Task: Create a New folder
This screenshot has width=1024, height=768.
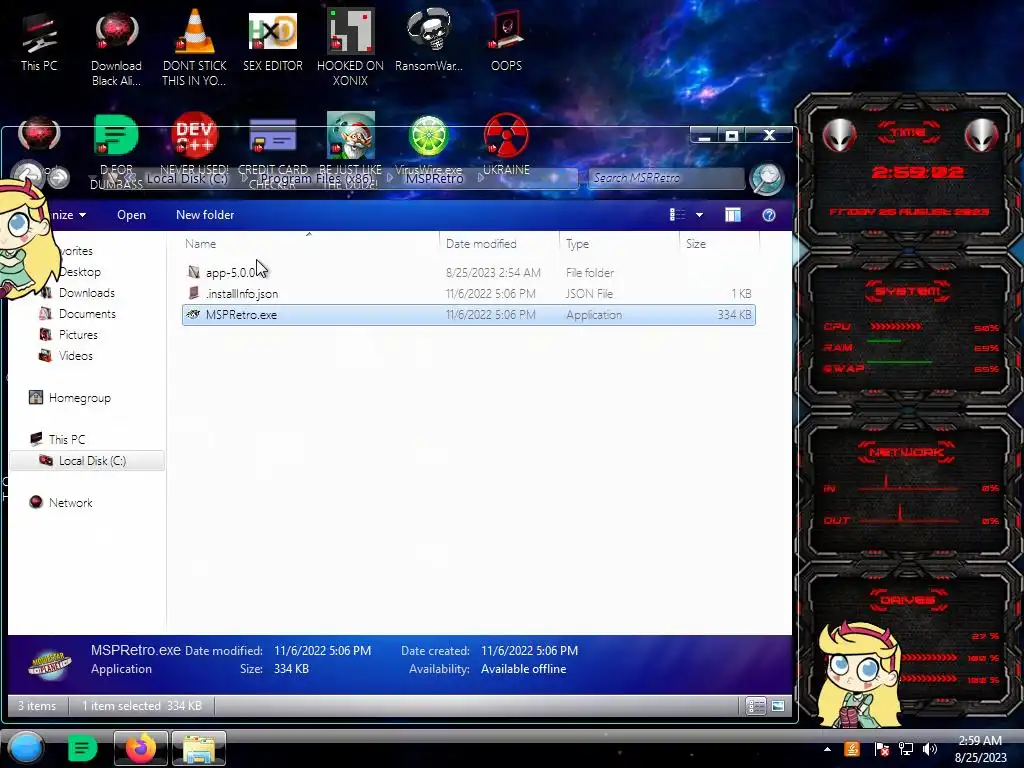Action: click(204, 215)
